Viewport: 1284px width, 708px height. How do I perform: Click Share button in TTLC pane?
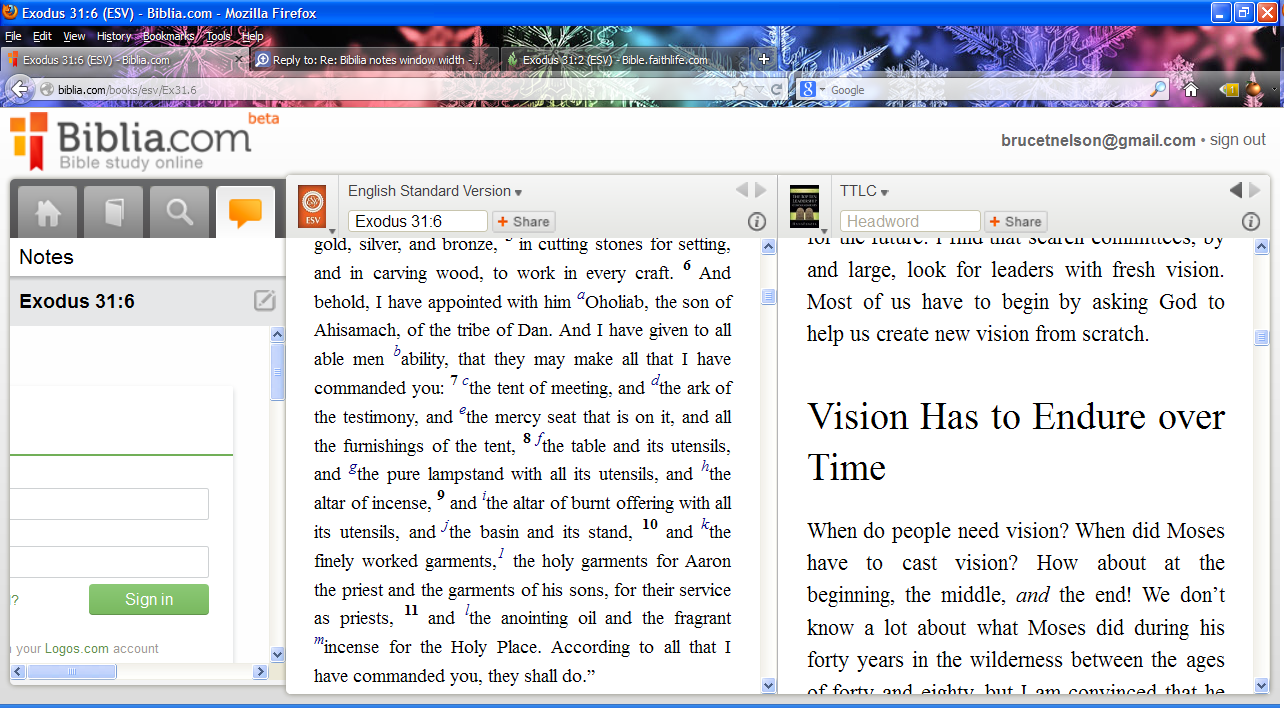click(x=1015, y=222)
